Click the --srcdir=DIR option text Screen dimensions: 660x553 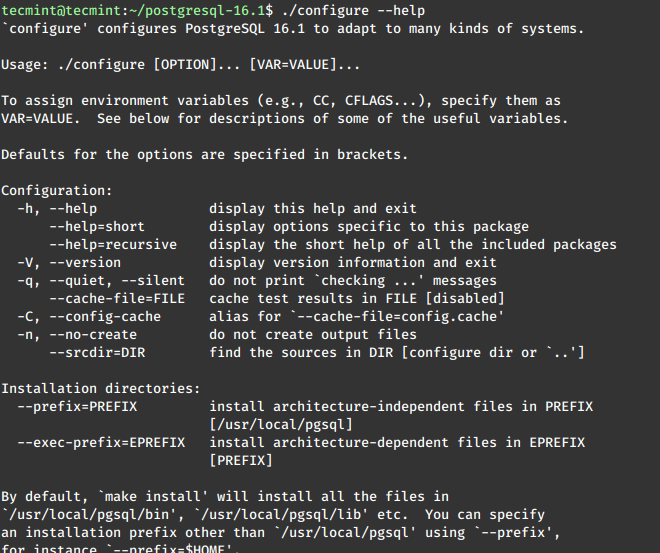(97, 353)
